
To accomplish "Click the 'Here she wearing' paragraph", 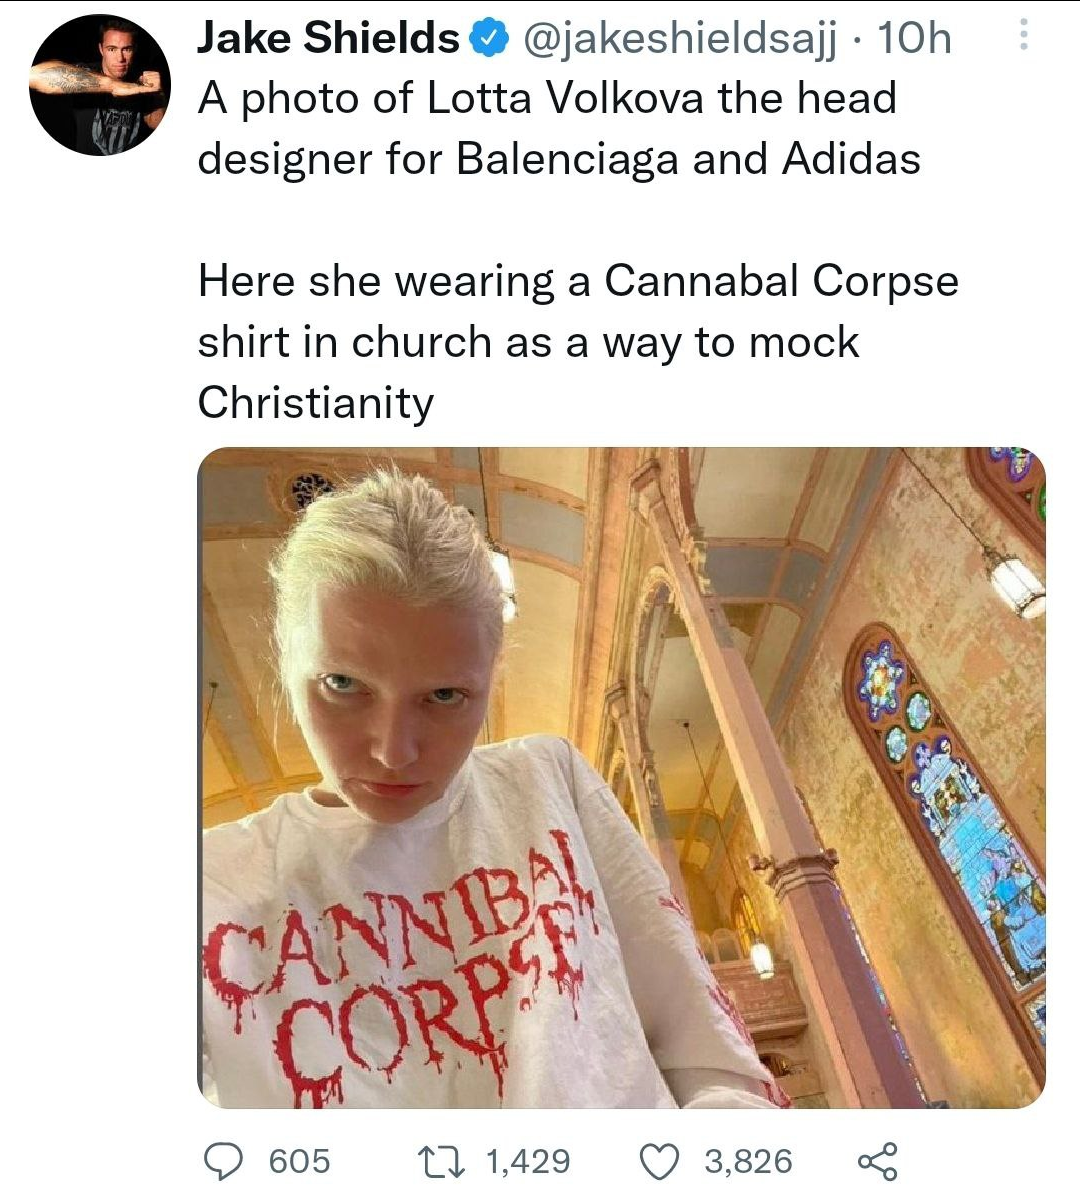I will coord(578,341).
